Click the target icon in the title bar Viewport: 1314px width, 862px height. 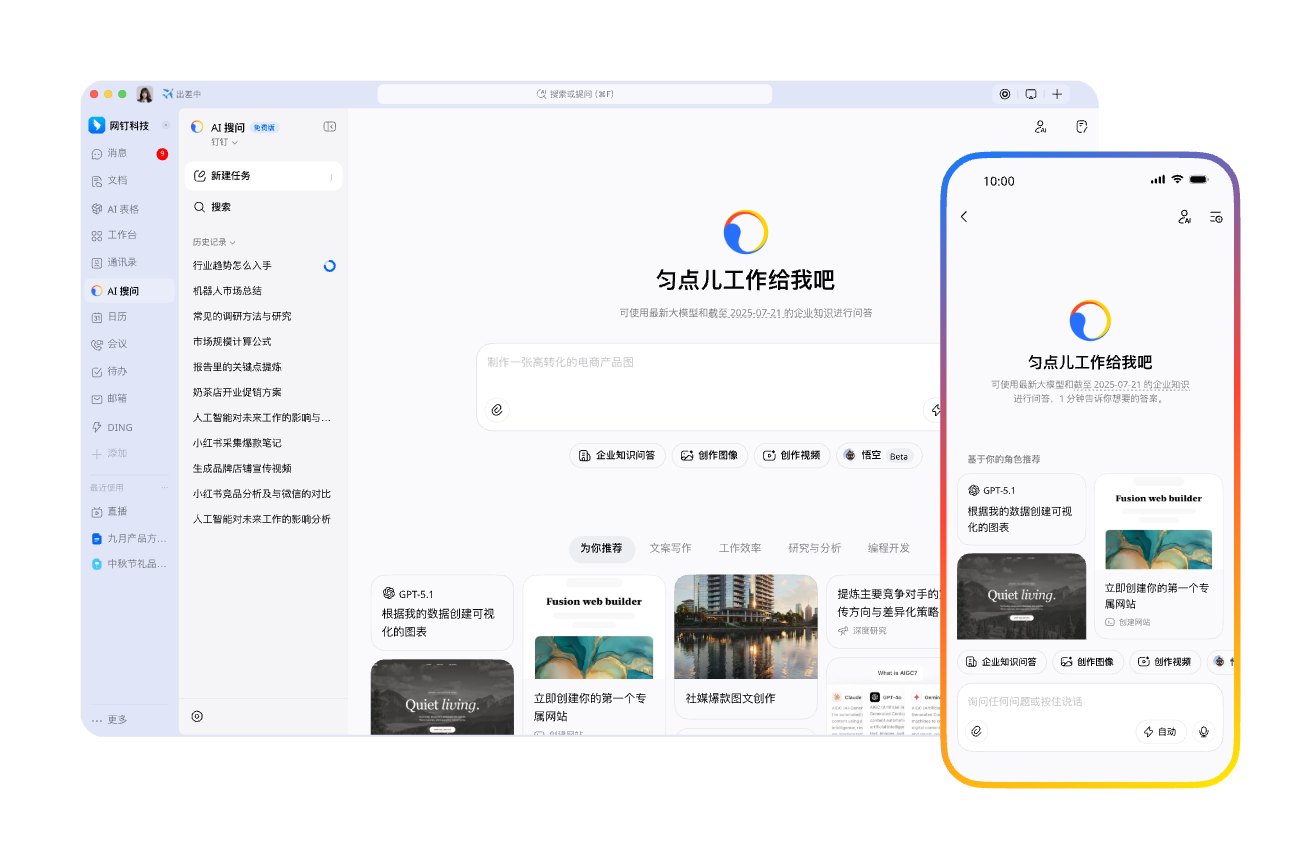[x=1005, y=94]
